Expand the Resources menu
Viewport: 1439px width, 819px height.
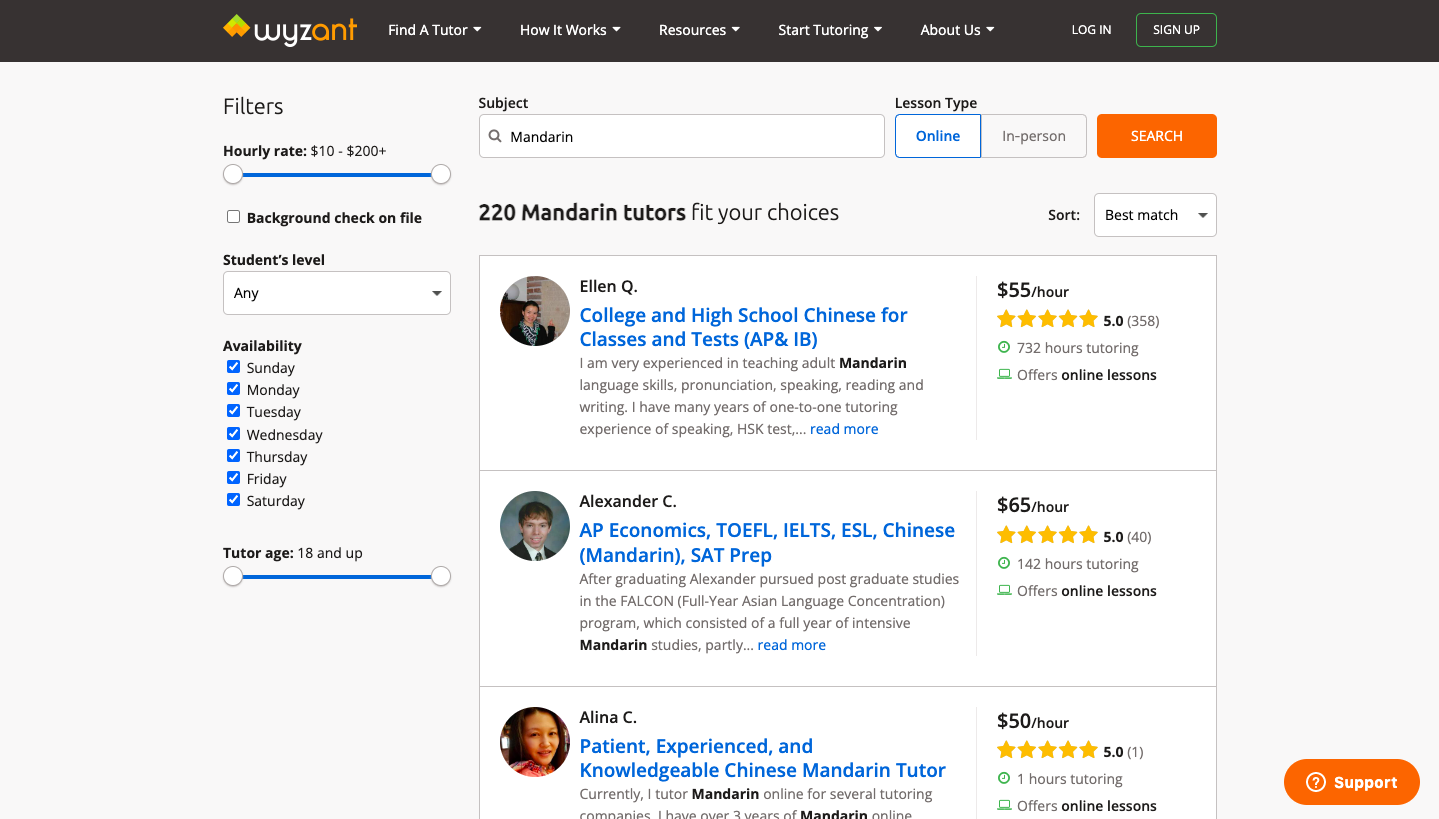pos(699,30)
